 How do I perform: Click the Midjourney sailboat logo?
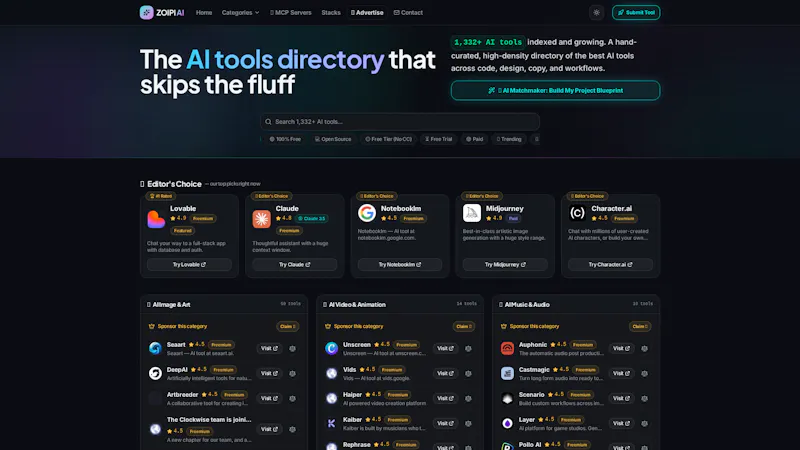[x=472, y=213]
